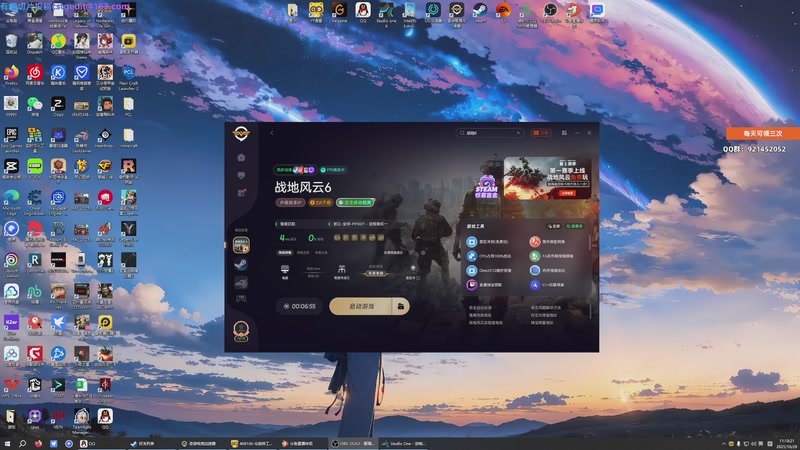Image resolution: width=800 pixels, height=450 pixels.
Task: Open the green EA tool in right column
Action: pos(552,256)
